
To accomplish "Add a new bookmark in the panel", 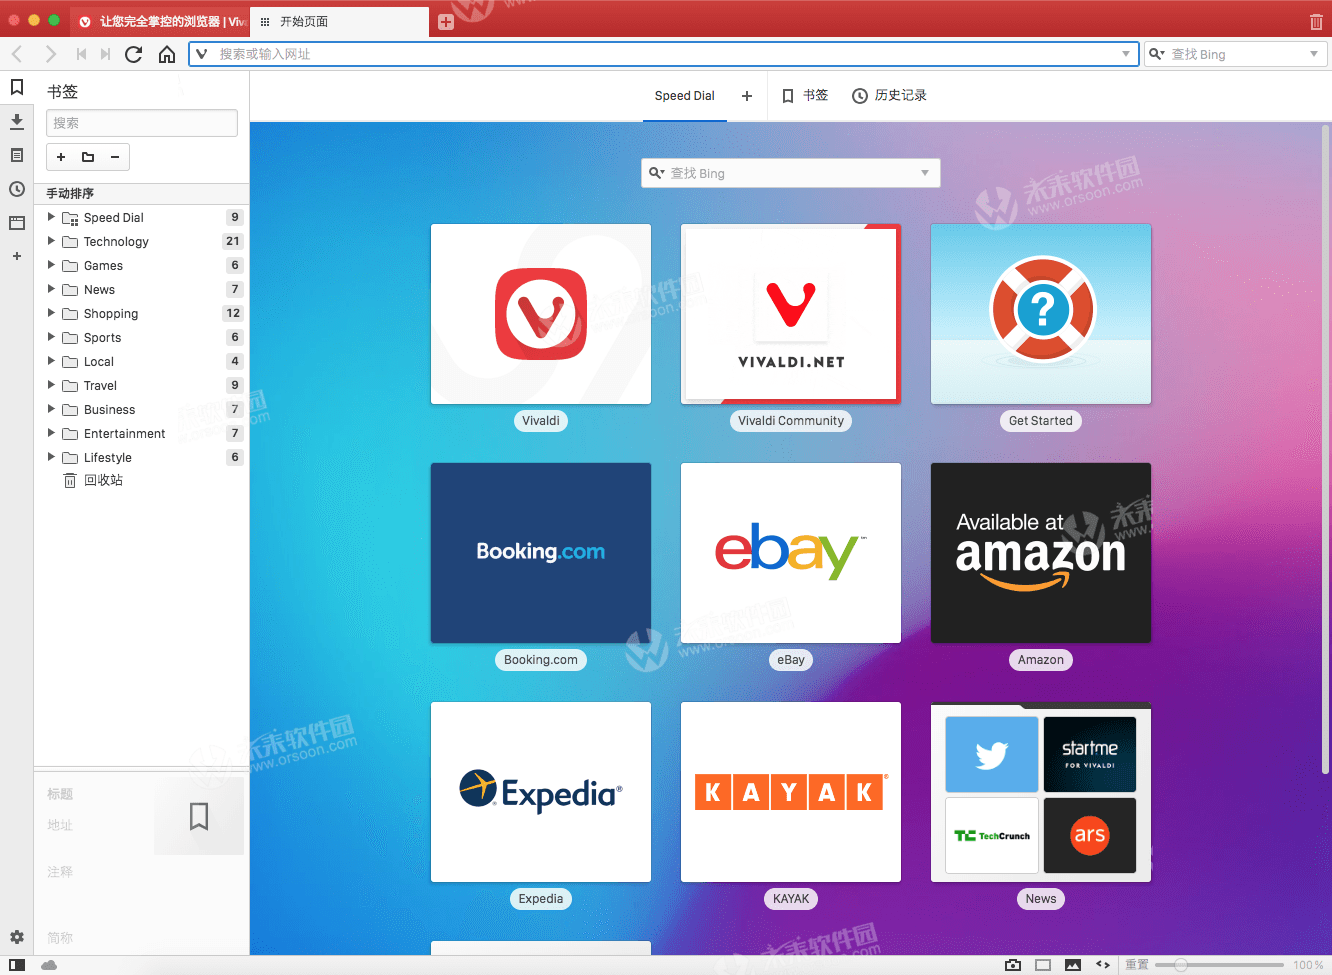I will pyautogui.click(x=61, y=157).
